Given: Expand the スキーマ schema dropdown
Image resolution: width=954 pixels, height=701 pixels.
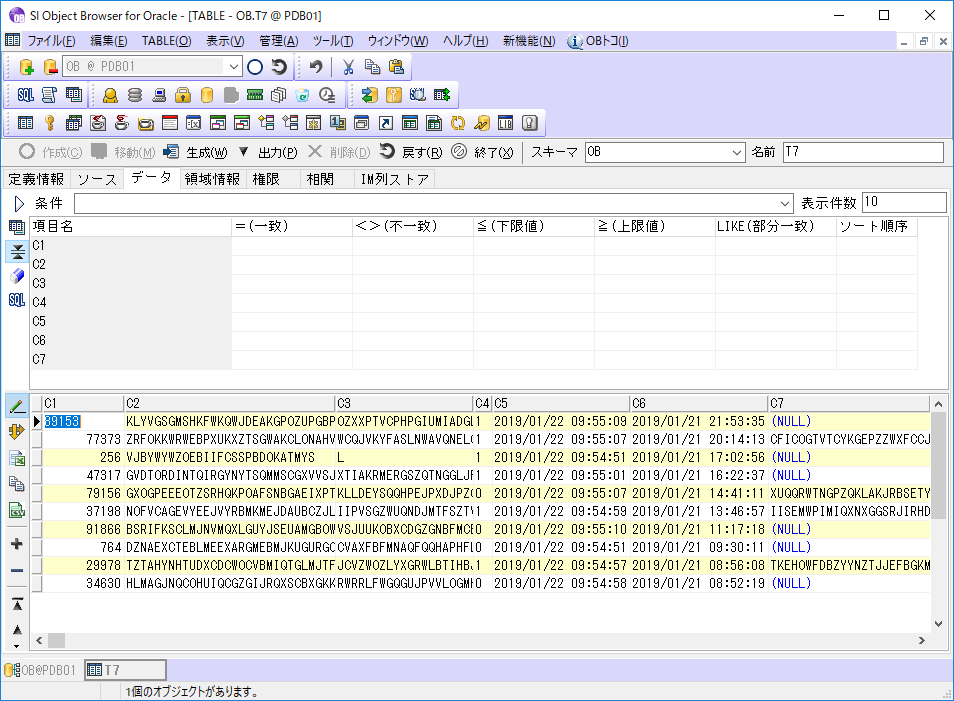Looking at the screenshot, I should pos(737,152).
